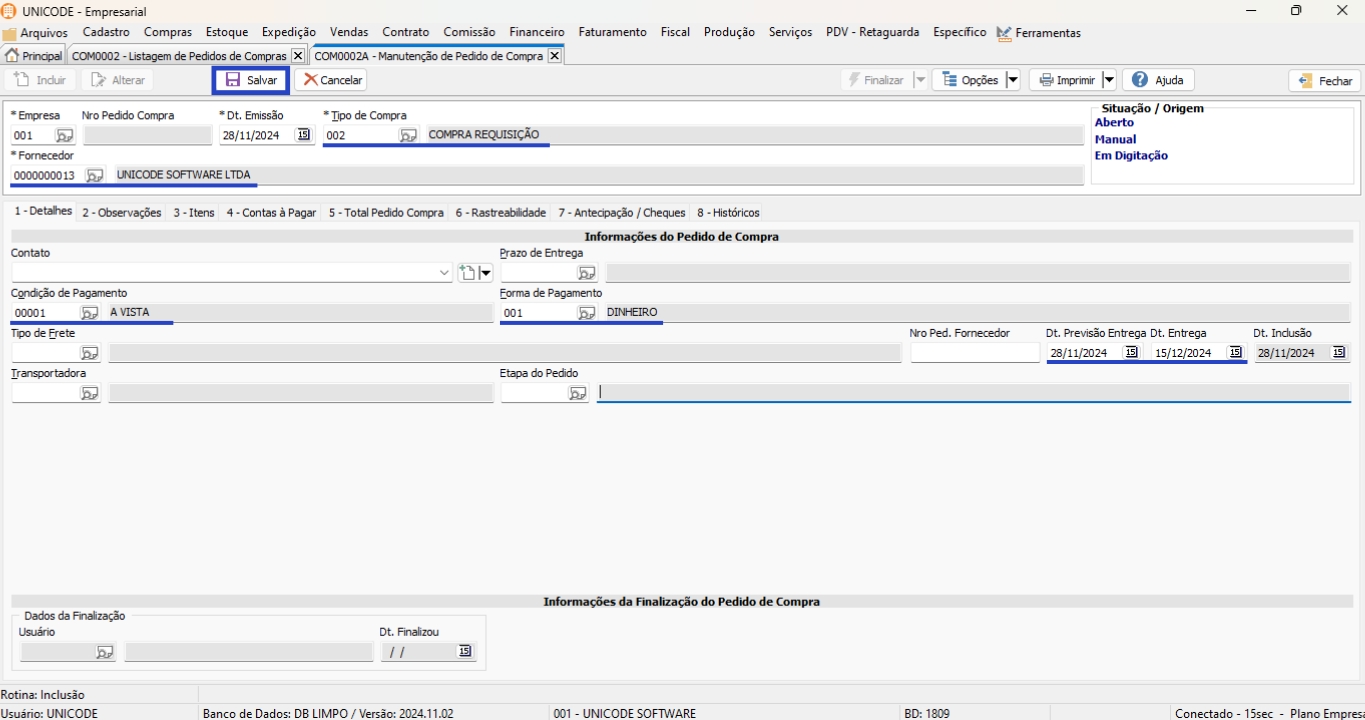Click the Nro Ped. Fornecedor input field
Screen dimensions: 1365x720
(974, 353)
